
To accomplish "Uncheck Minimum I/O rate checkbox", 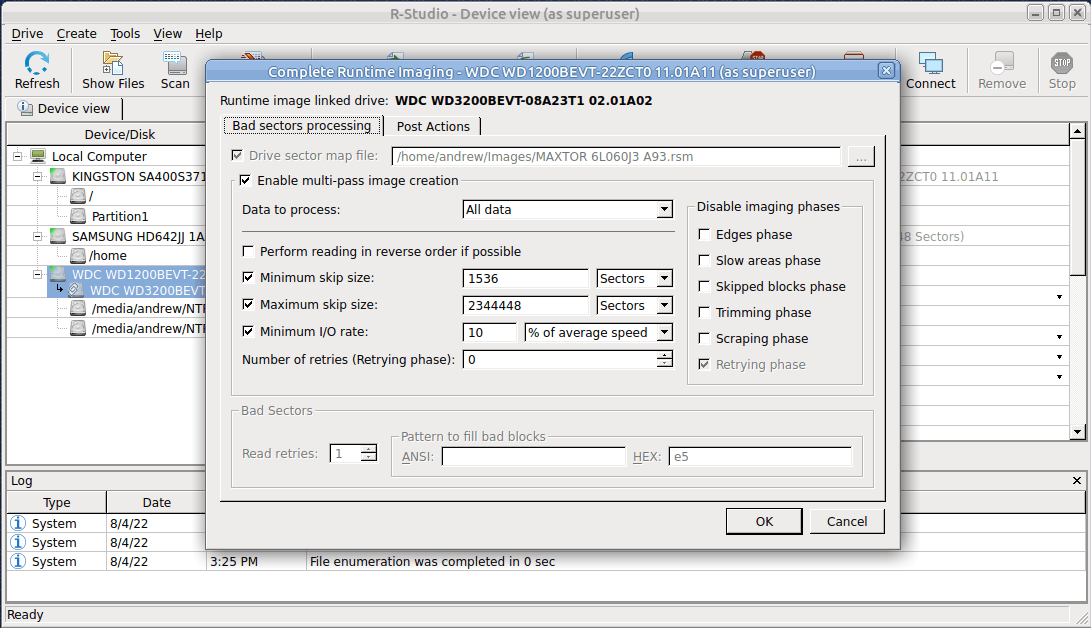I will coord(248,331).
